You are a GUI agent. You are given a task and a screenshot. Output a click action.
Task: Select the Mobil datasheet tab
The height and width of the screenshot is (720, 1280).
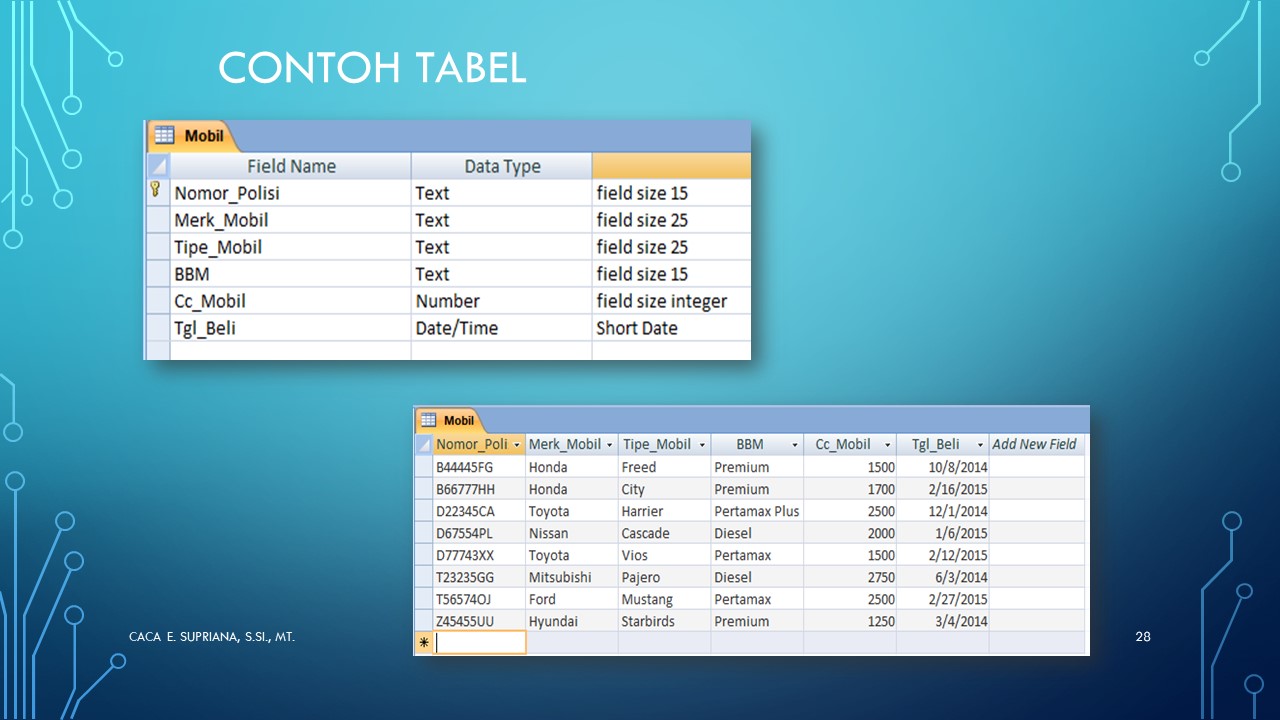click(459, 421)
